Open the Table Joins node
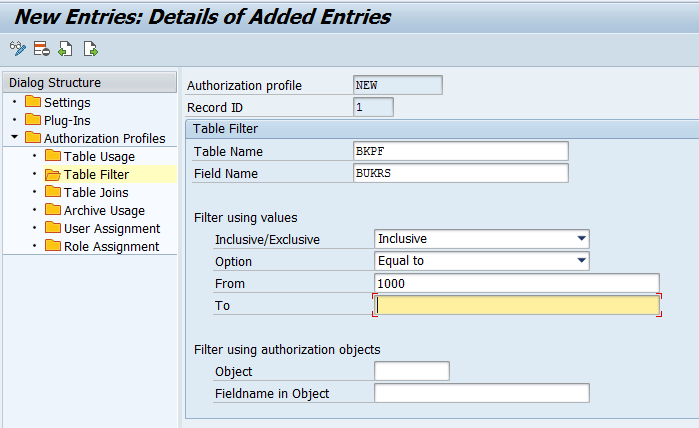 (86, 192)
